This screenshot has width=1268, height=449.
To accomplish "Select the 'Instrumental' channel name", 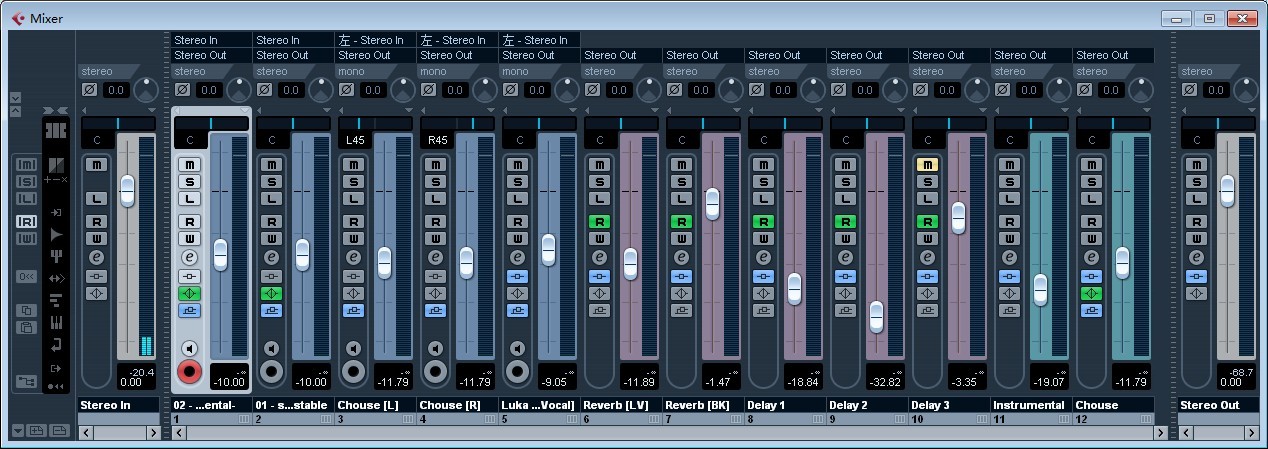I will coord(1031,405).
